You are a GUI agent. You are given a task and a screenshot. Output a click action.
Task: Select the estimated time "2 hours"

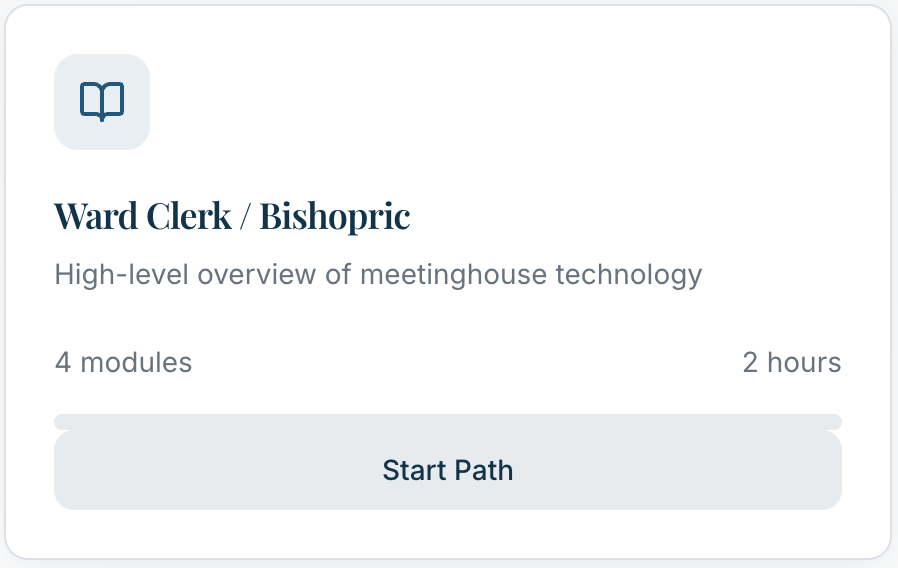point(791,362)
